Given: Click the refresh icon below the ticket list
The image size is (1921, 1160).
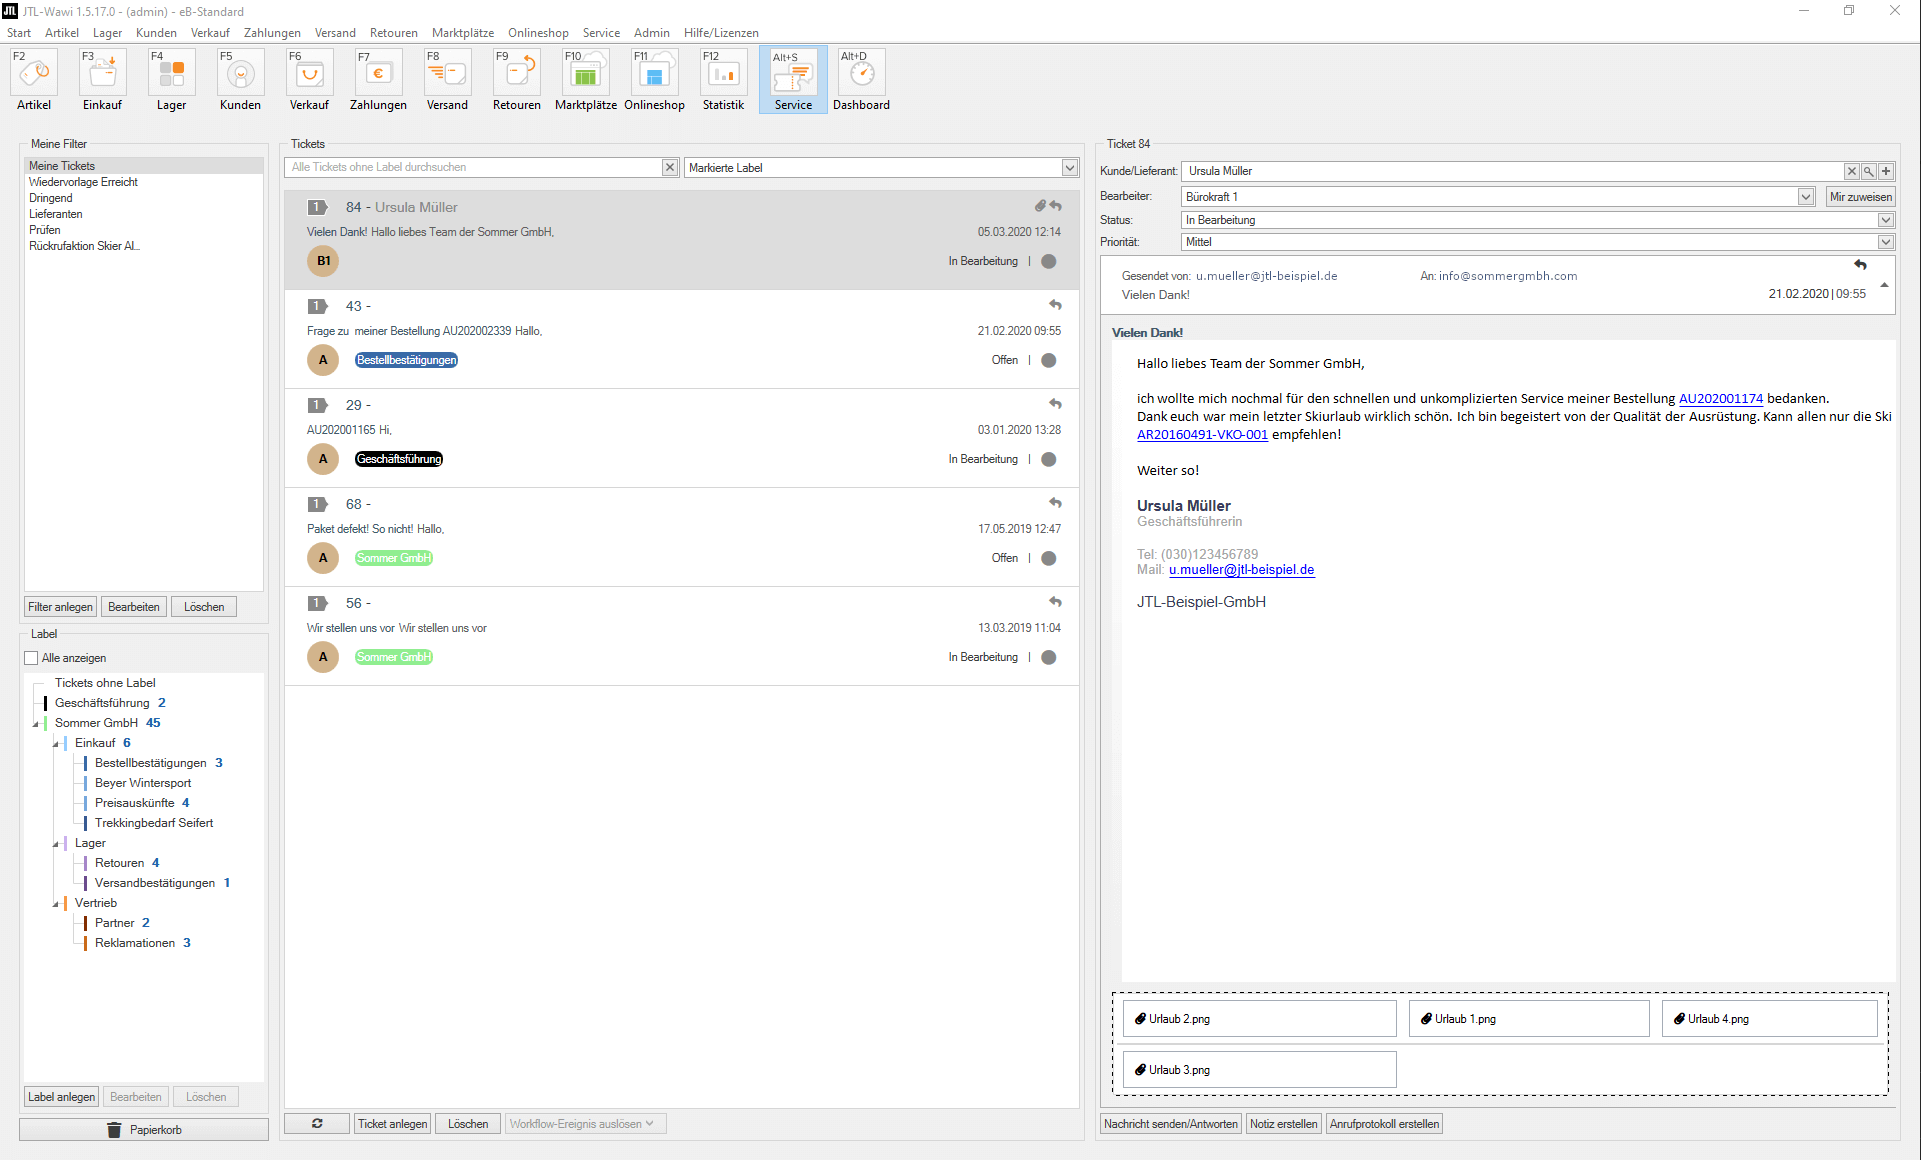Looking at the screenshot, I should tap(315, 1123).
